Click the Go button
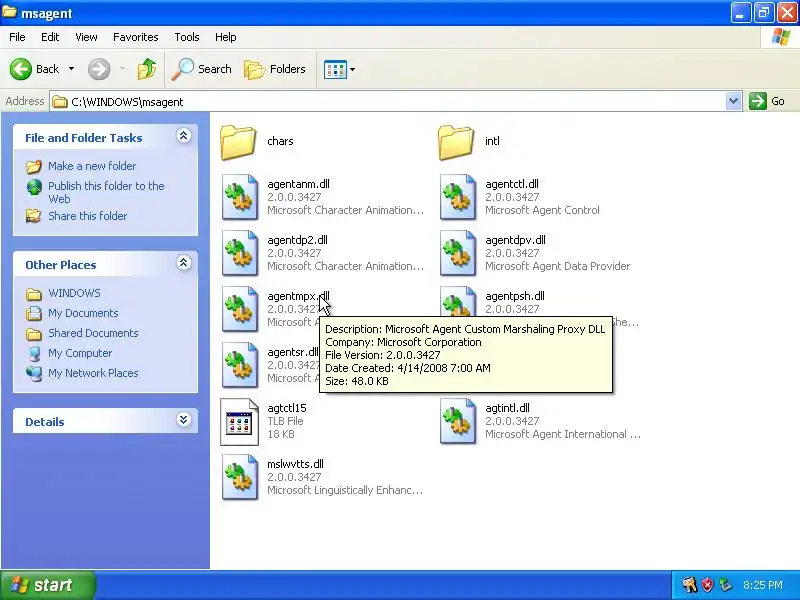The image size is (800, 600). (x=767, y=101)
